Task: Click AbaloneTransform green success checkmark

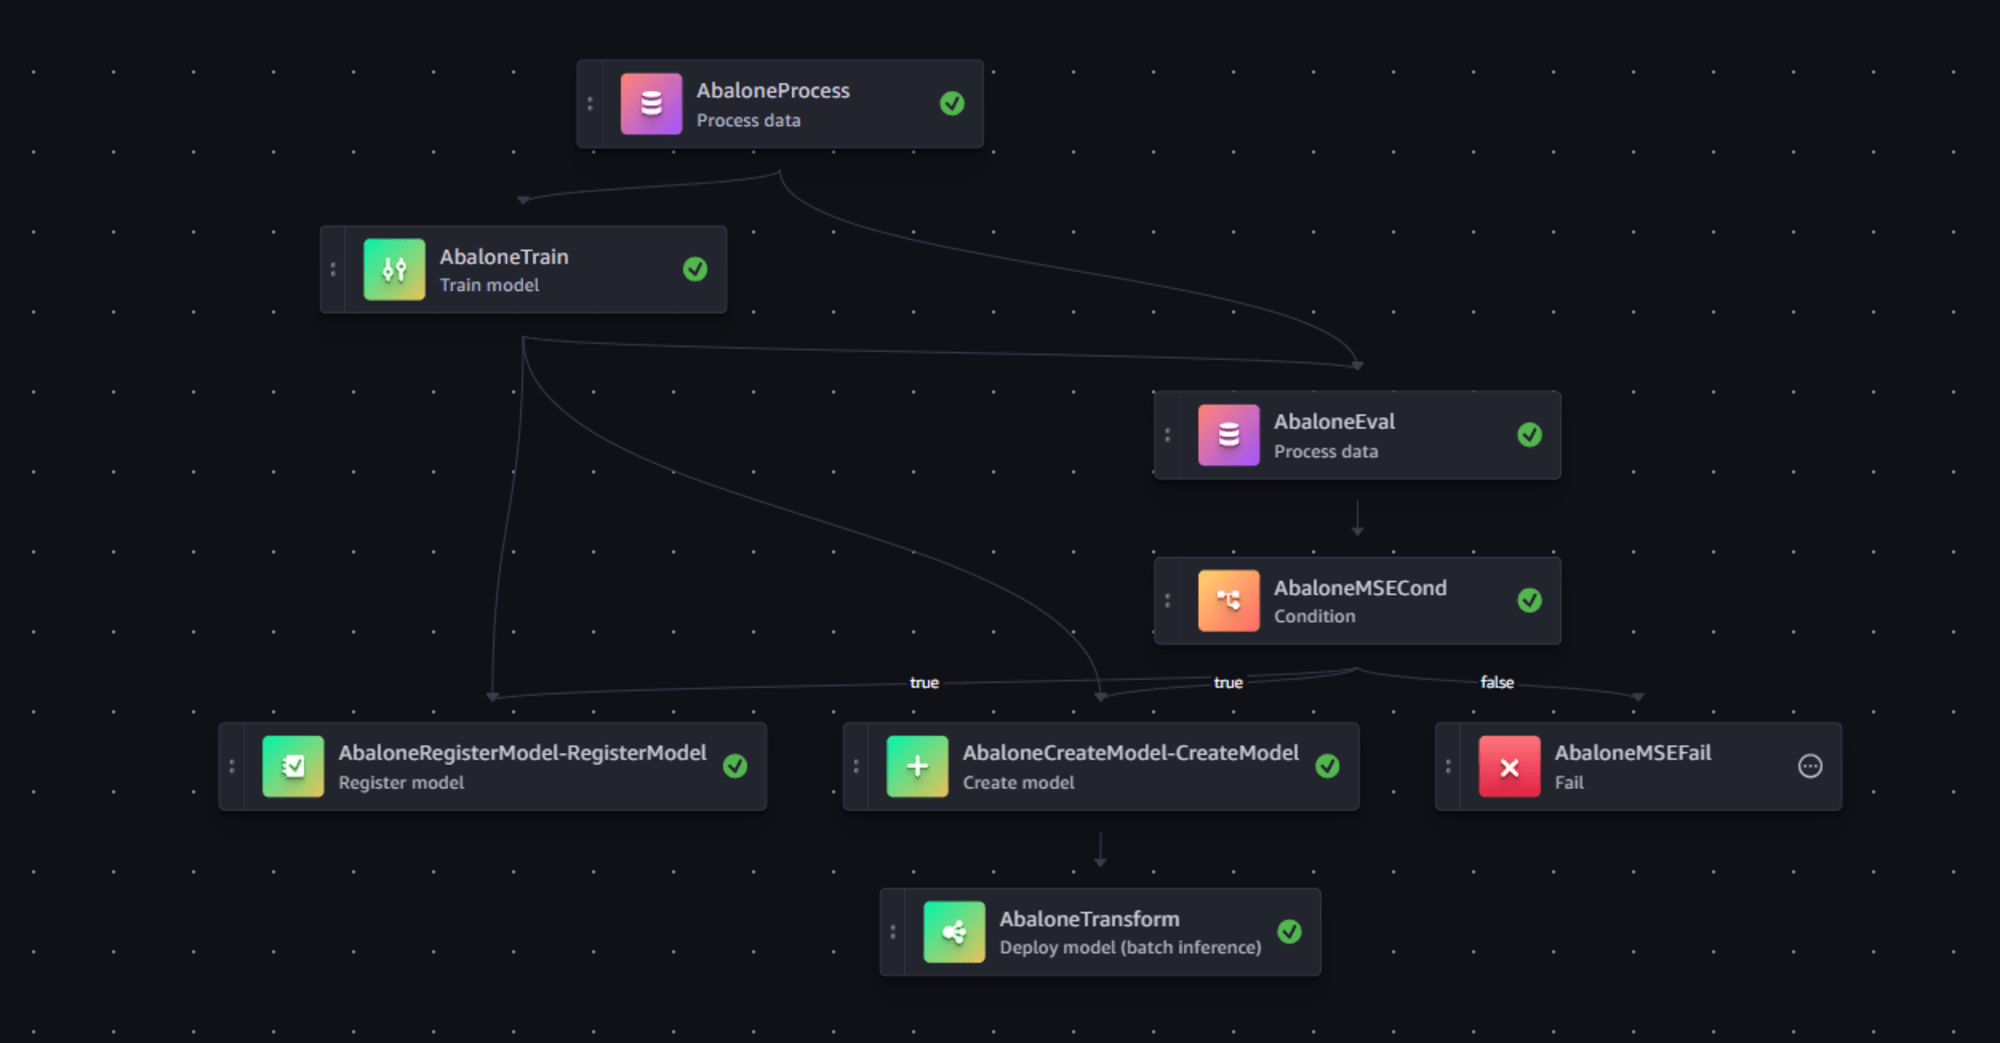Action: (1289, 932)
